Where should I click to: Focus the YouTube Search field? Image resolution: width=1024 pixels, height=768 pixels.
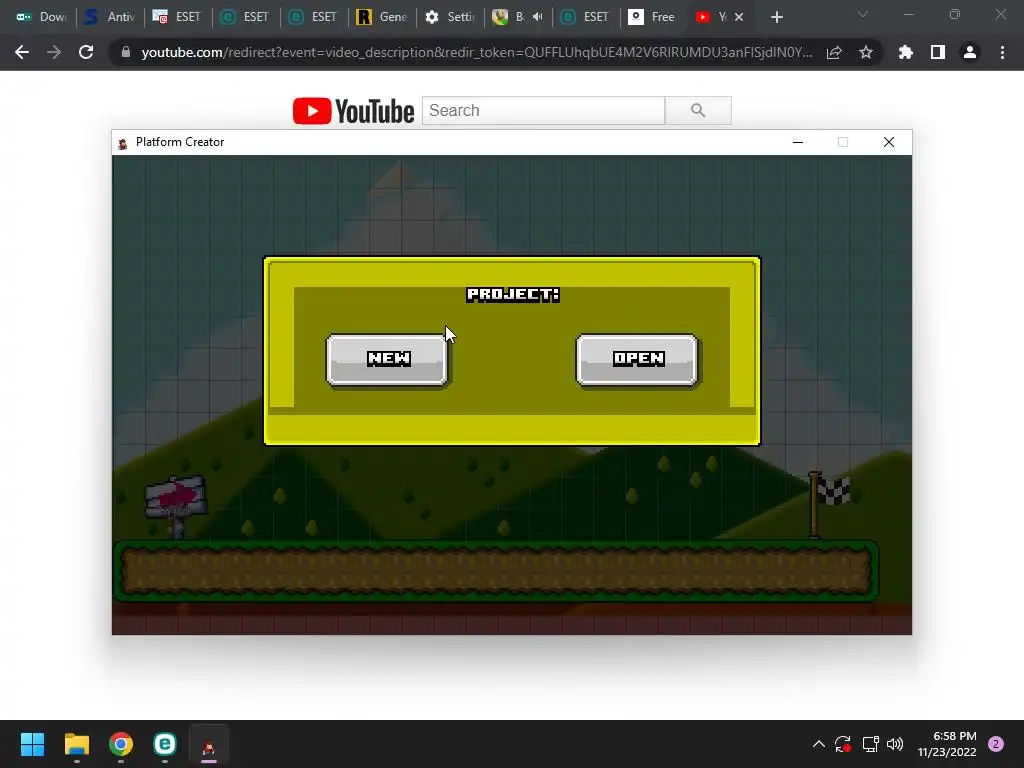point(543,110)
